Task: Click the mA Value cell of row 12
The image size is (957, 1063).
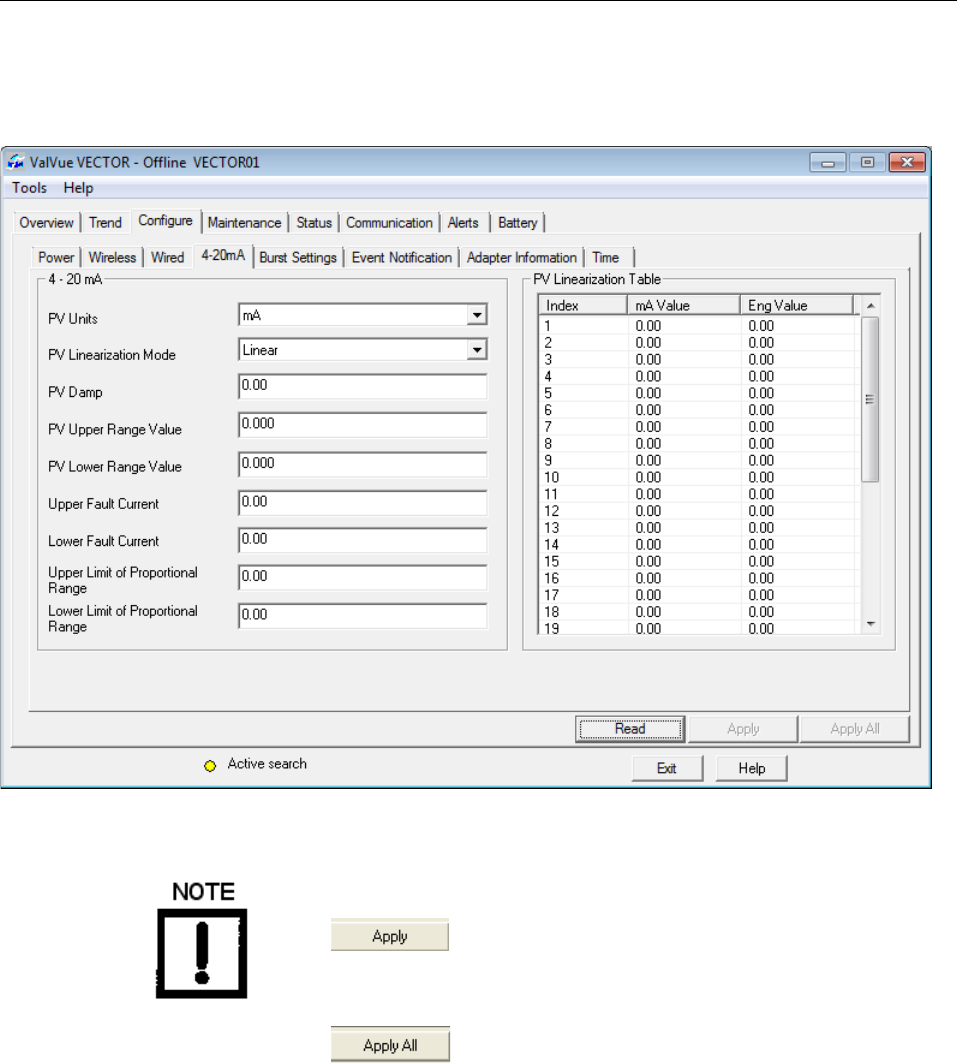Action: tap(685, 511)
